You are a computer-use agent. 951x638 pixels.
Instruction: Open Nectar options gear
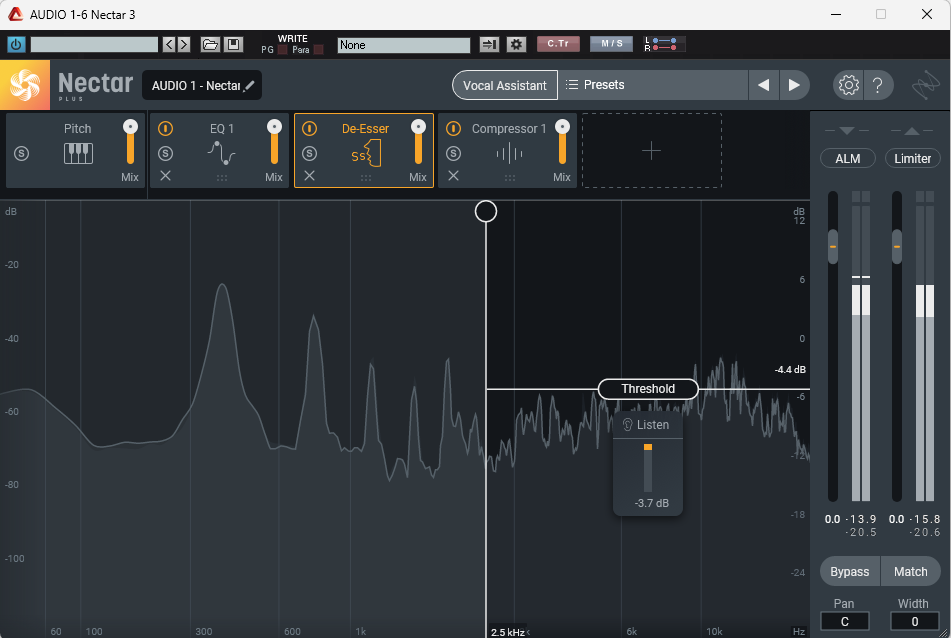[849, 86]
